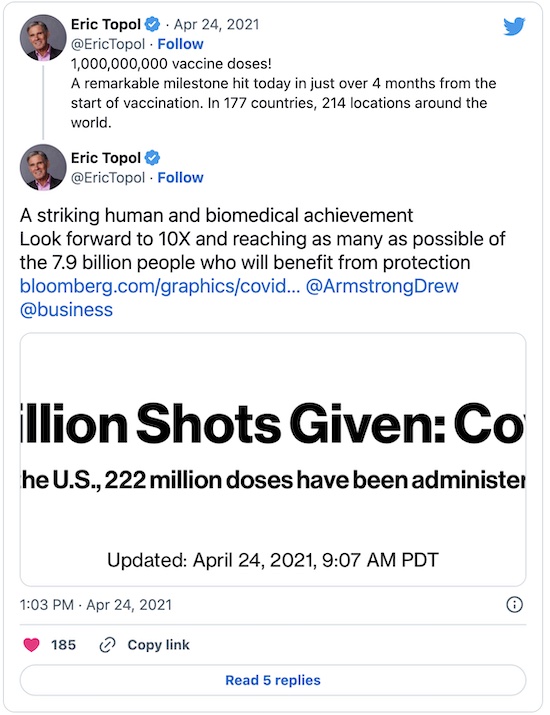Follow Eric Topol from the second tweet
The height and width of the screenshot is (715, 550).
180,177
